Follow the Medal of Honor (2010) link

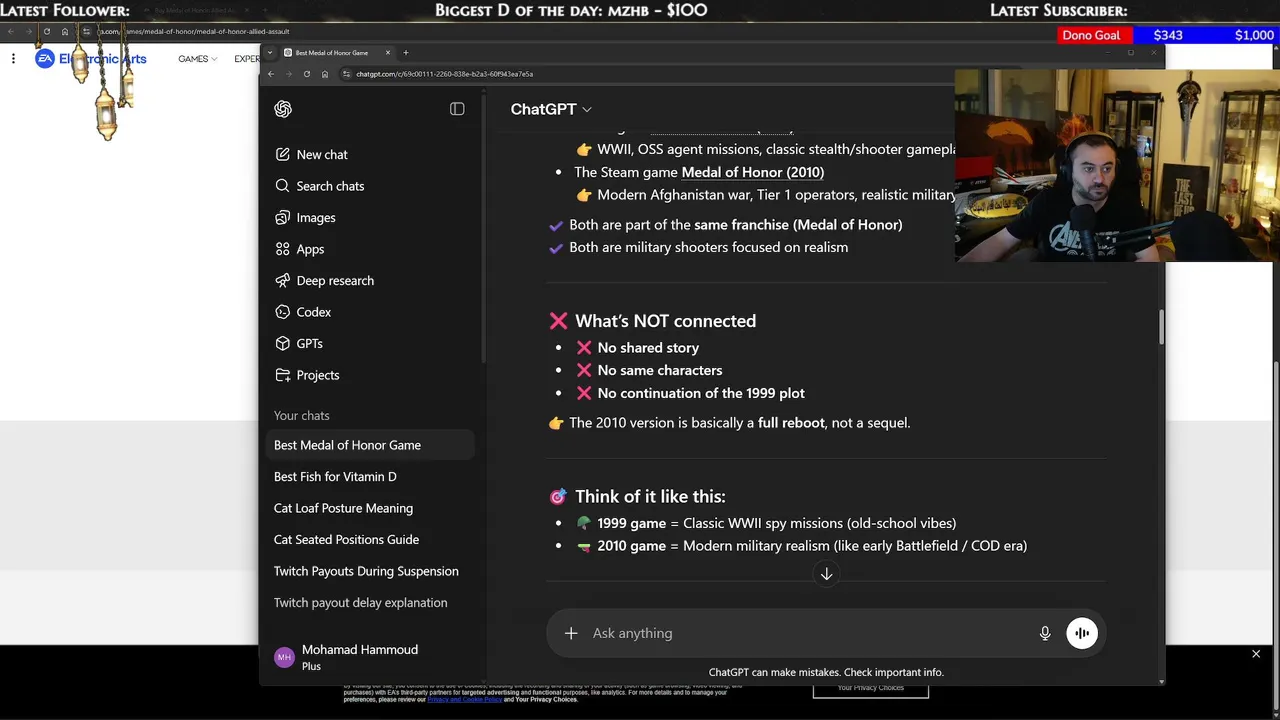coord(752,172)
